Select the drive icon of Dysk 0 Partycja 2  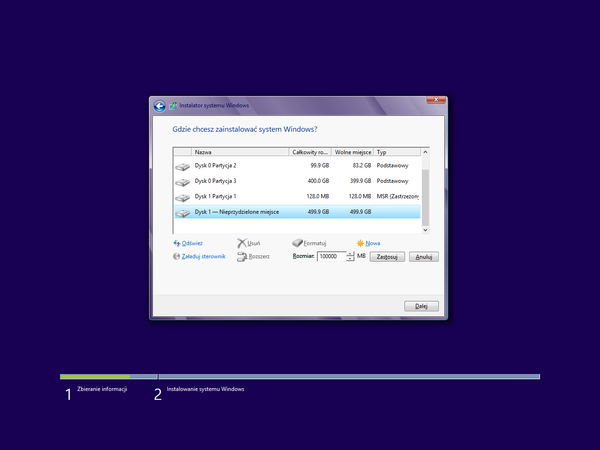tap(182, 166)
